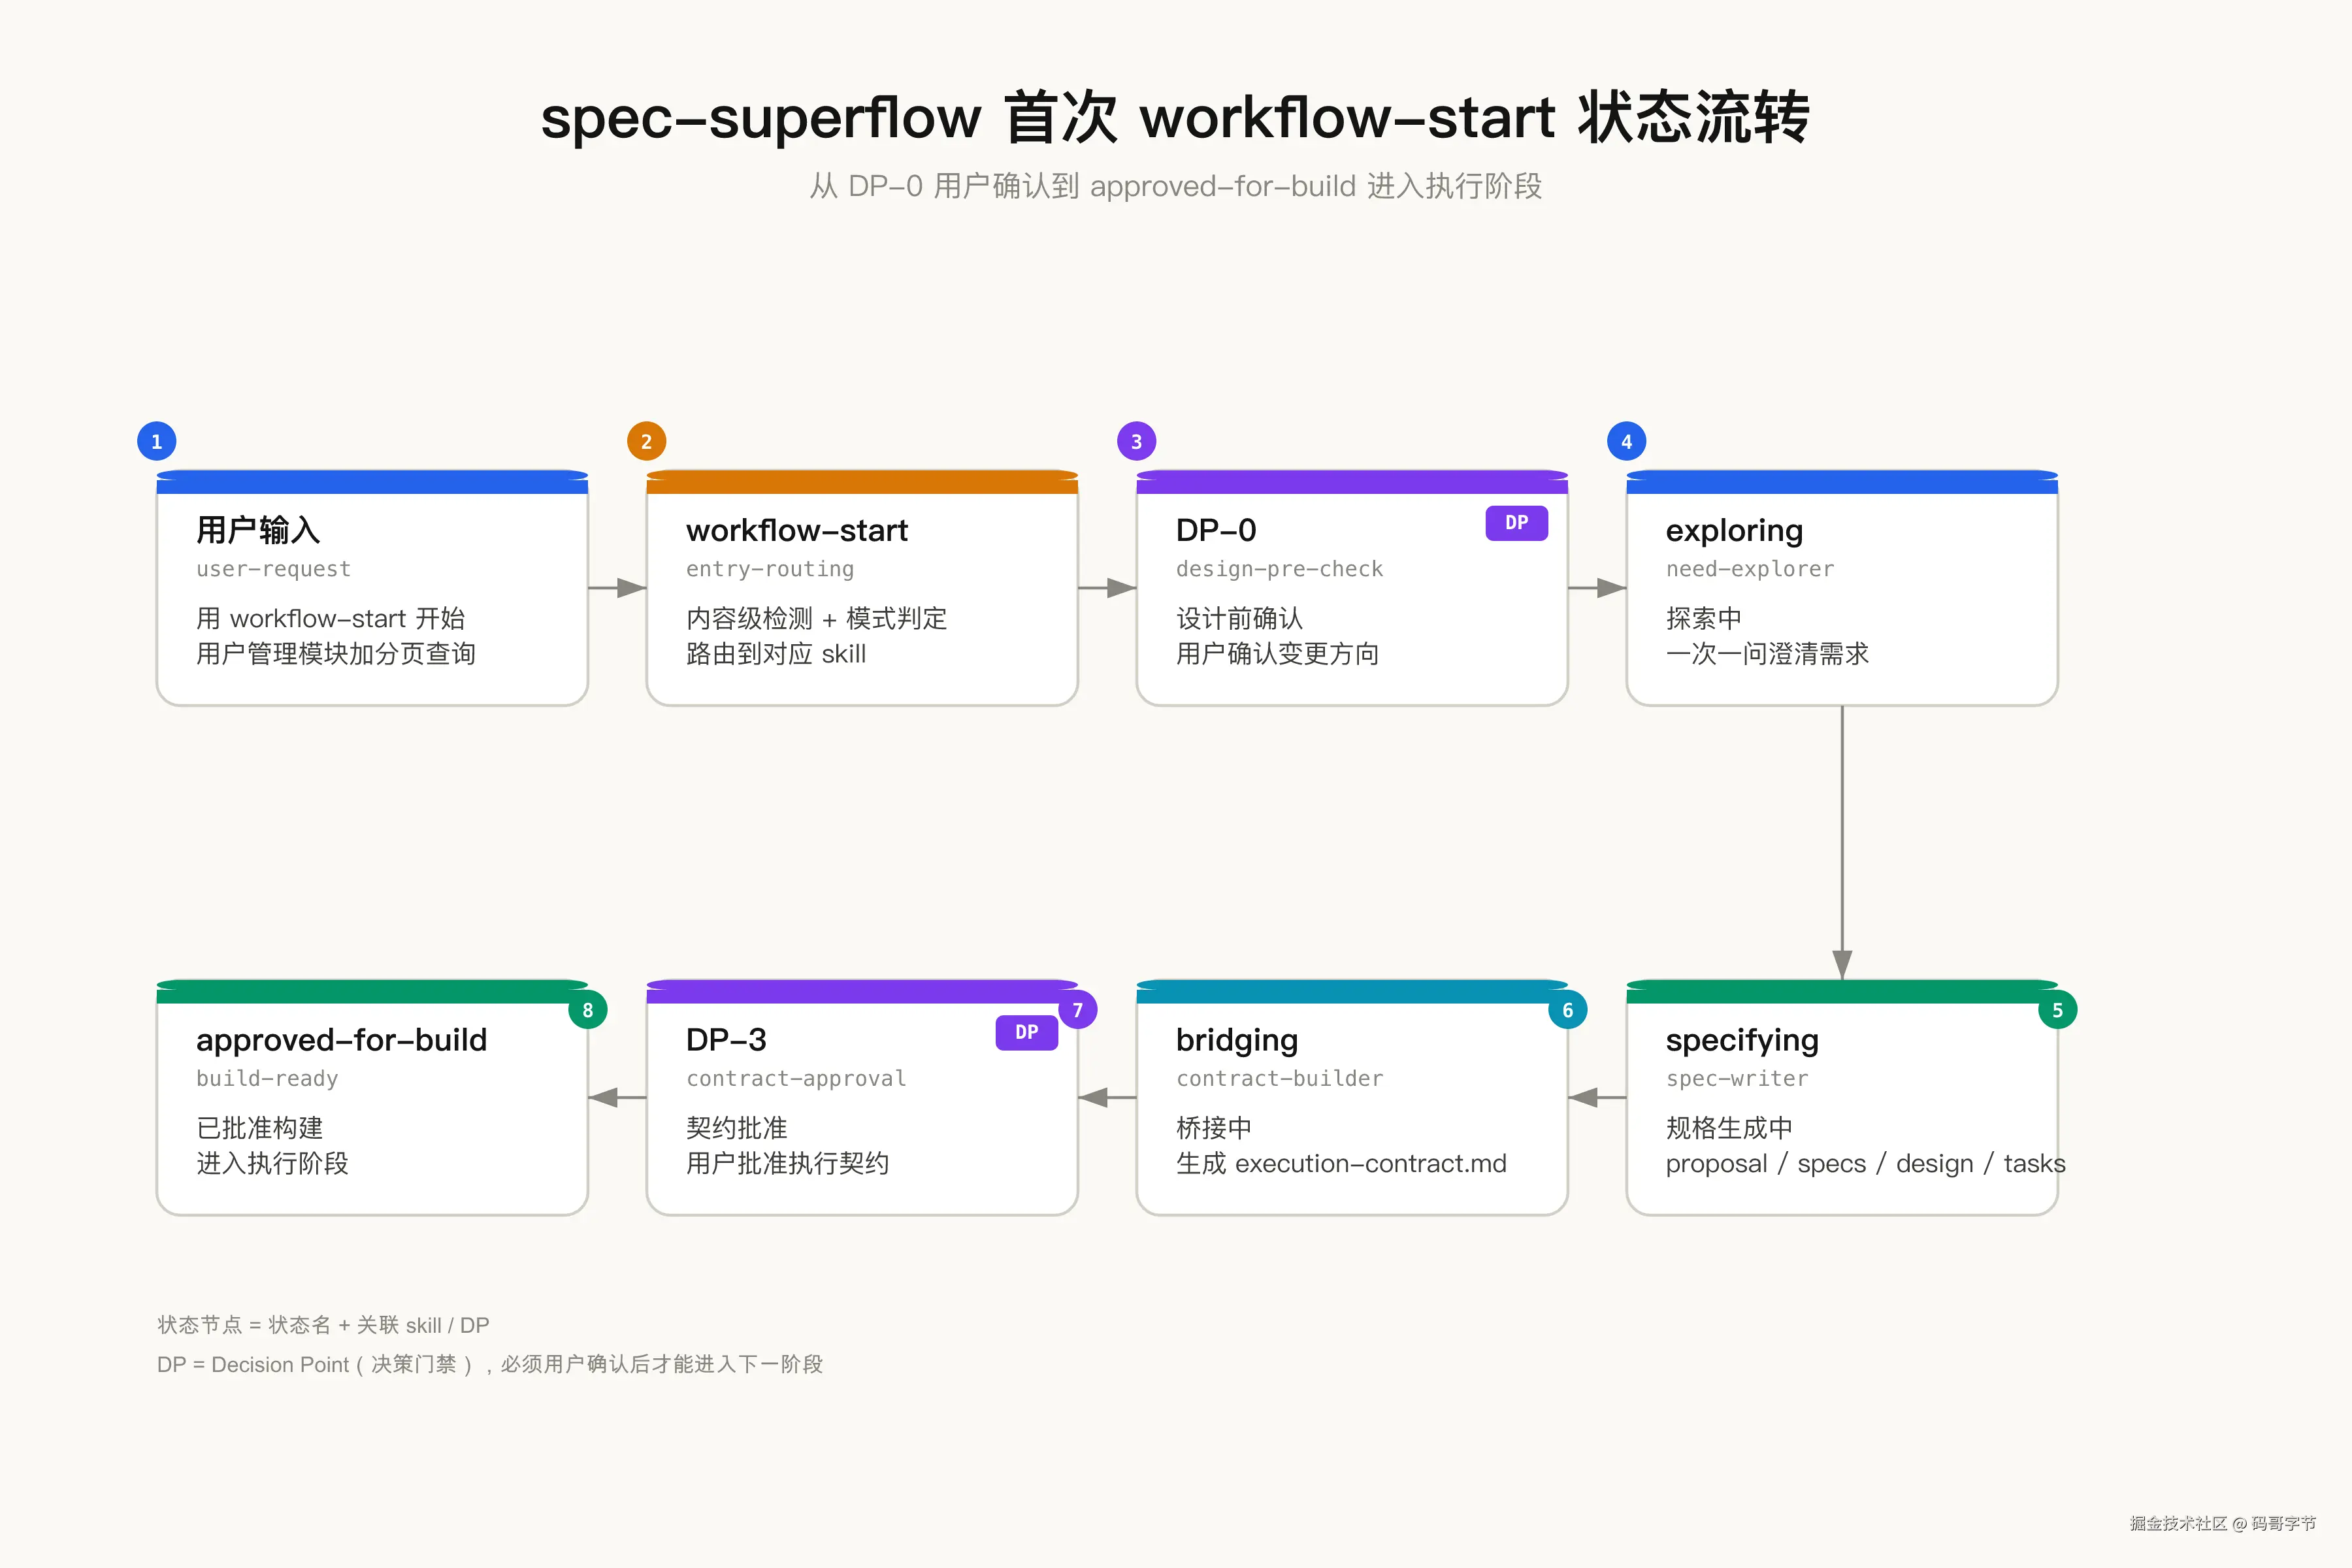
Task: Click purple number 7 circle badge
Action: 1077,1010
